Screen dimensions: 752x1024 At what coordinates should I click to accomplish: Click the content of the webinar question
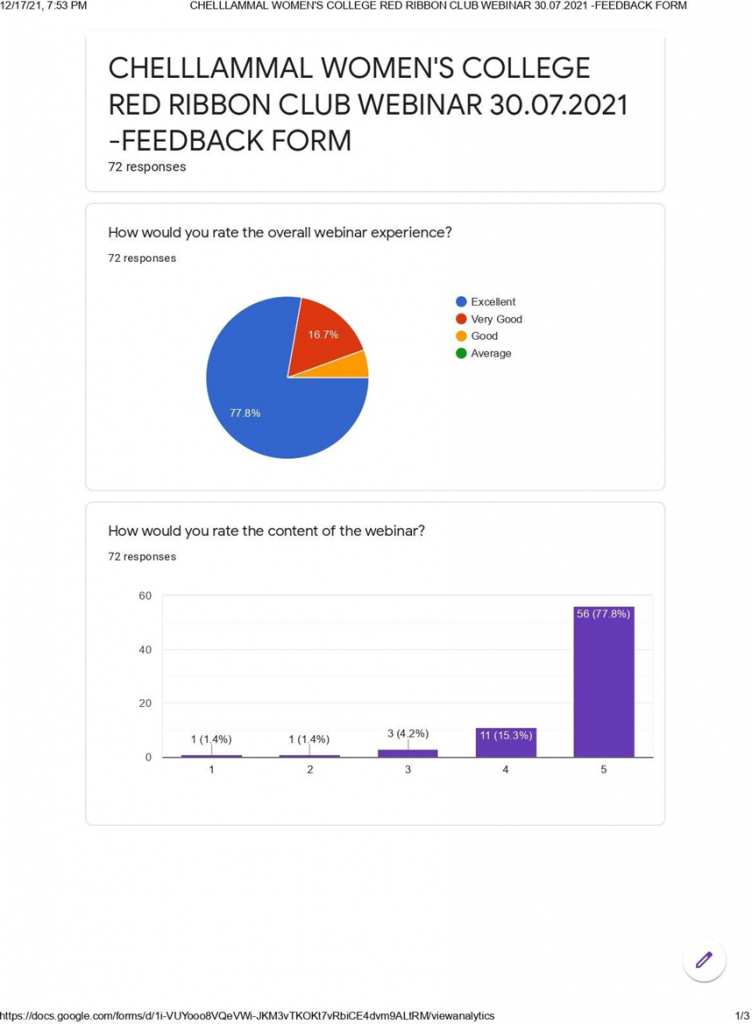pos(266,531)
